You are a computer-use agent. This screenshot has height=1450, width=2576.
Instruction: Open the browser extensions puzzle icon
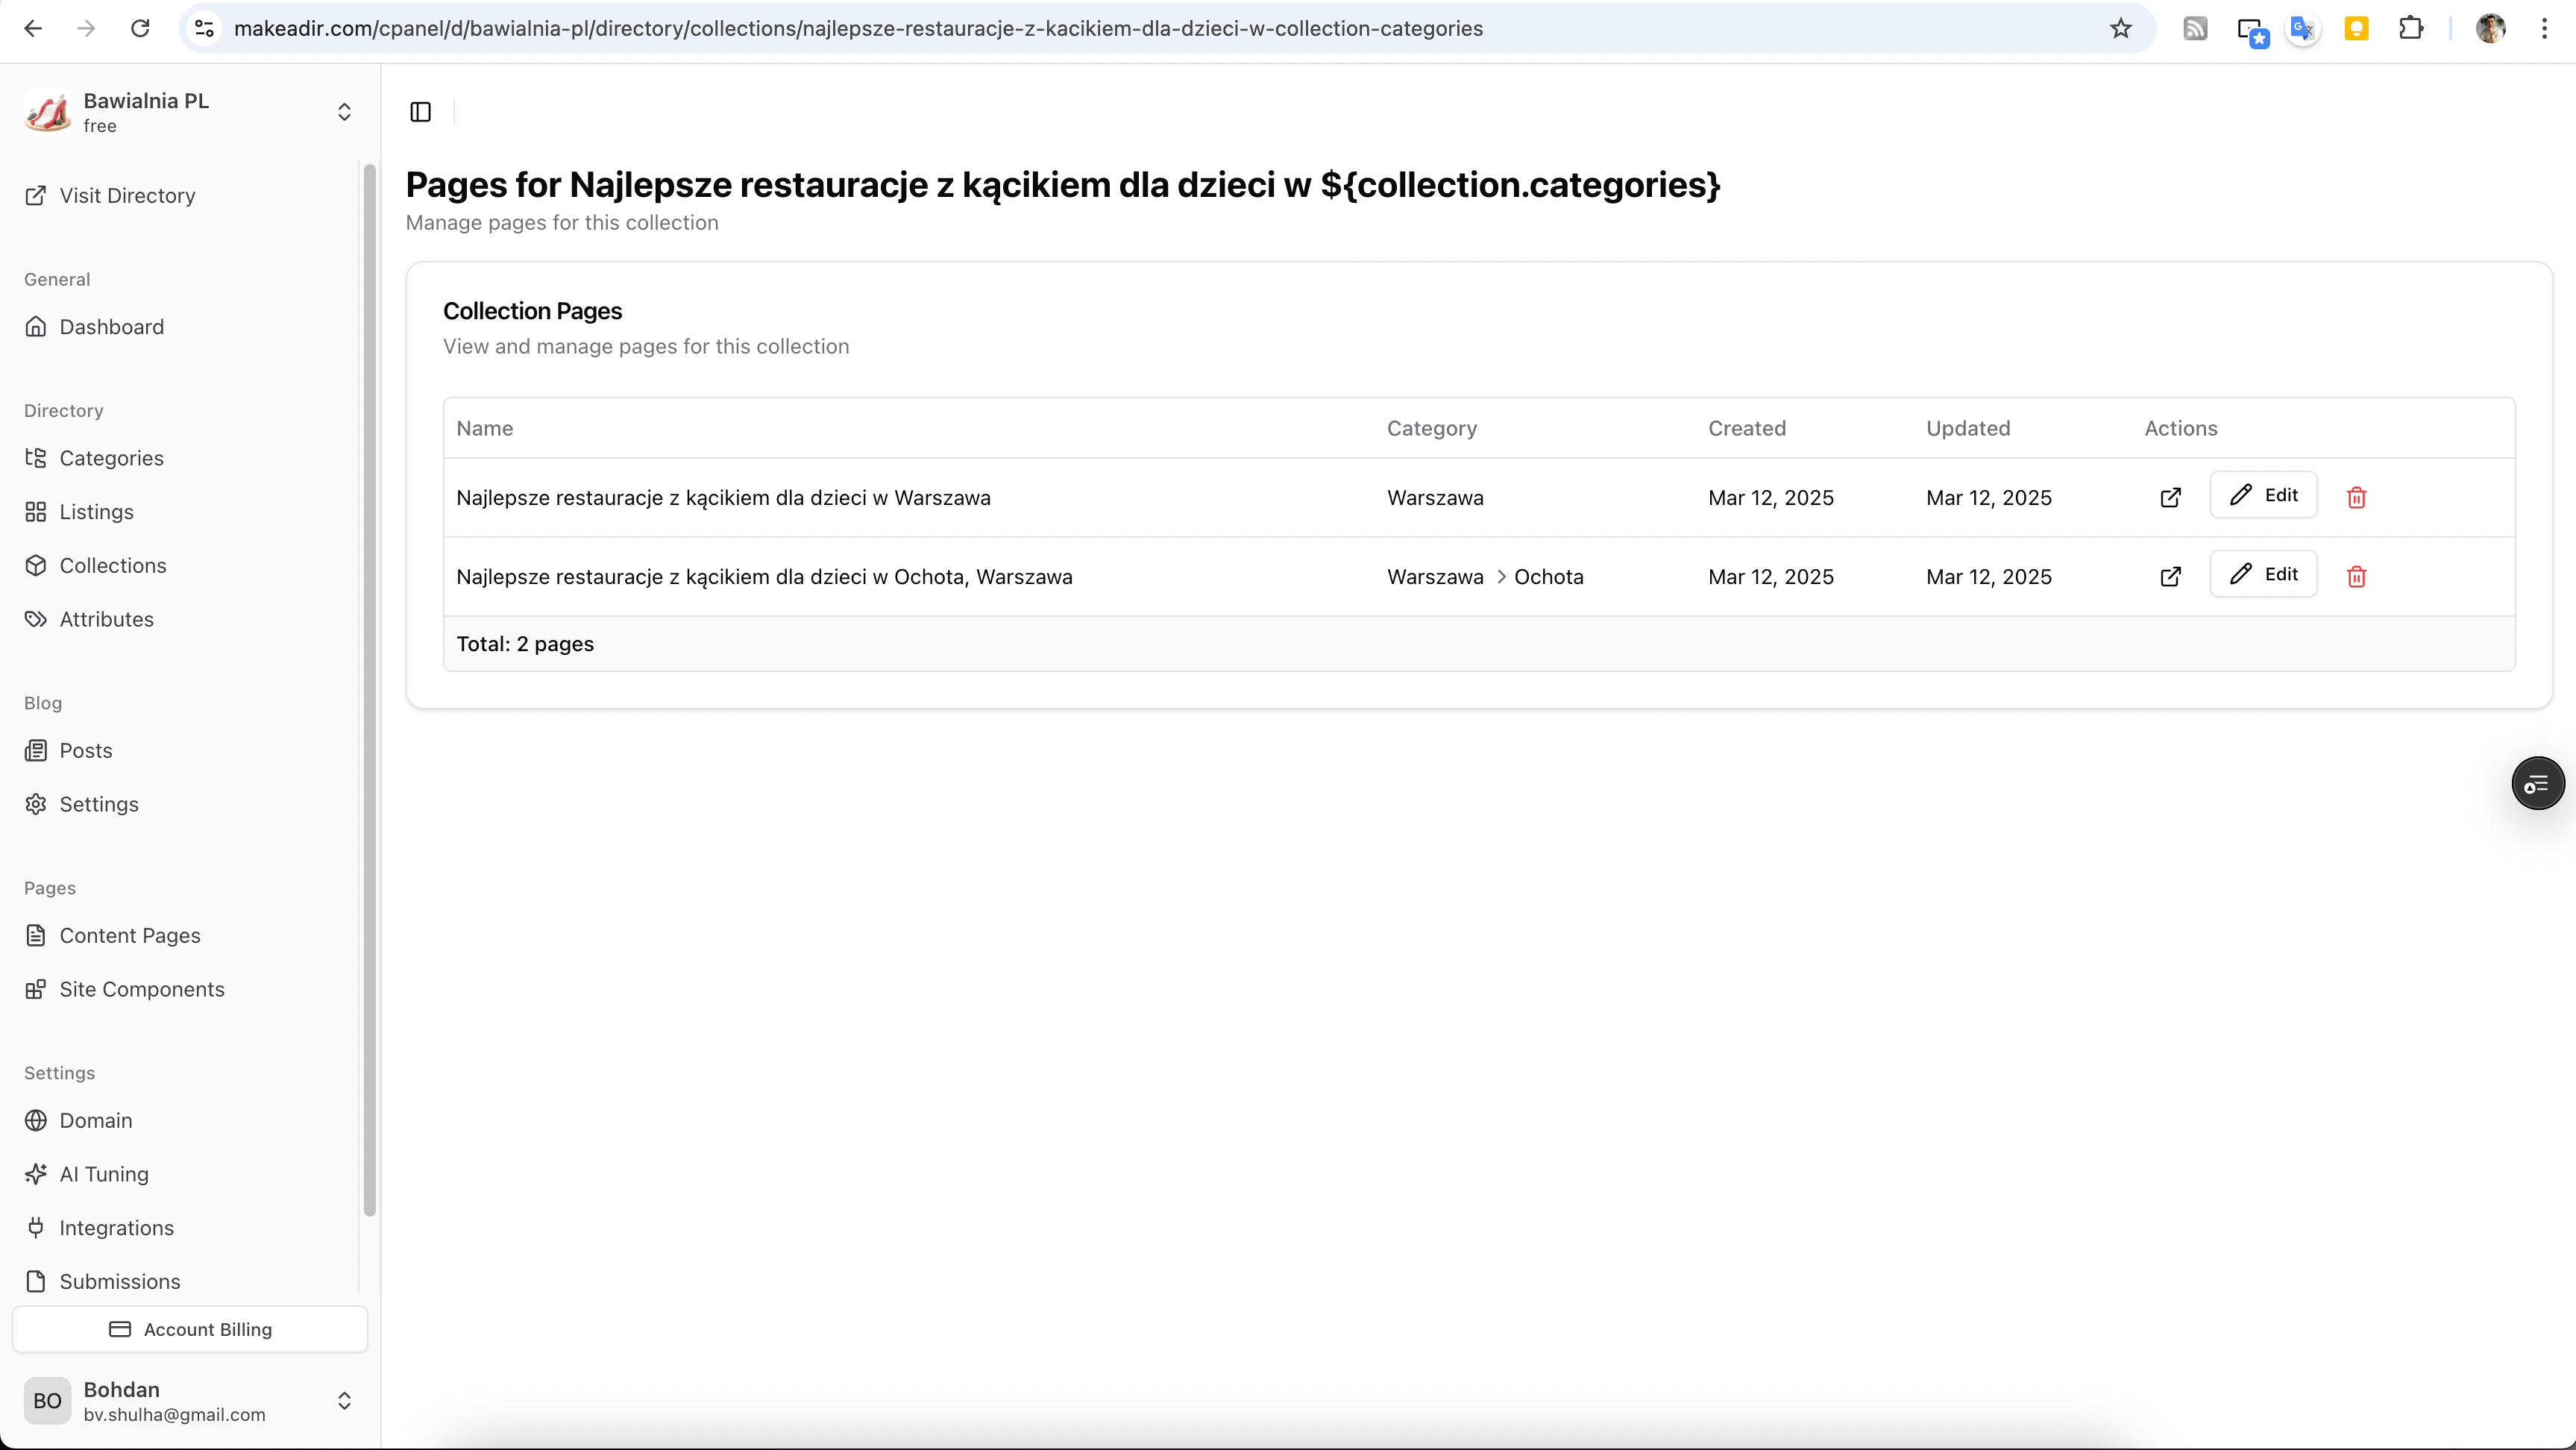2410,29
